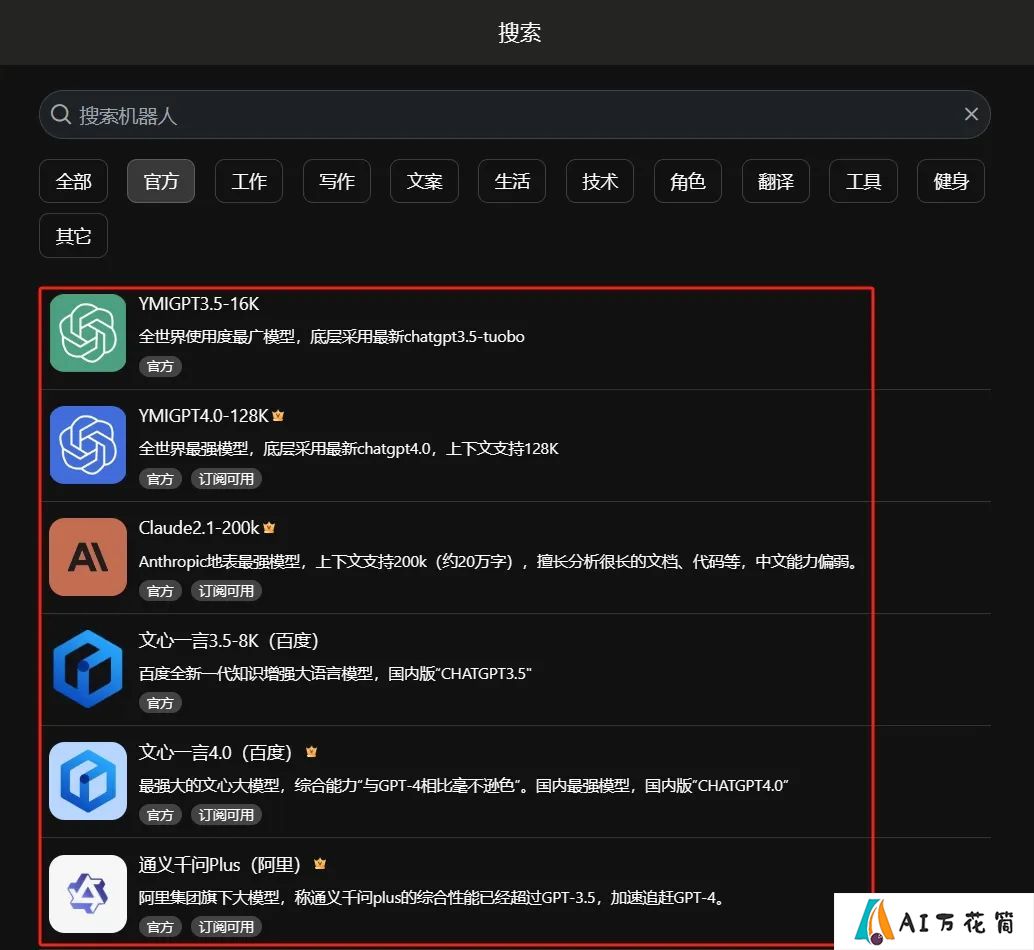This screenshot has height=950, width=1034.
Task: Open the 文心一言3.5-8K Baidu icon
Action: click(88, 669)
